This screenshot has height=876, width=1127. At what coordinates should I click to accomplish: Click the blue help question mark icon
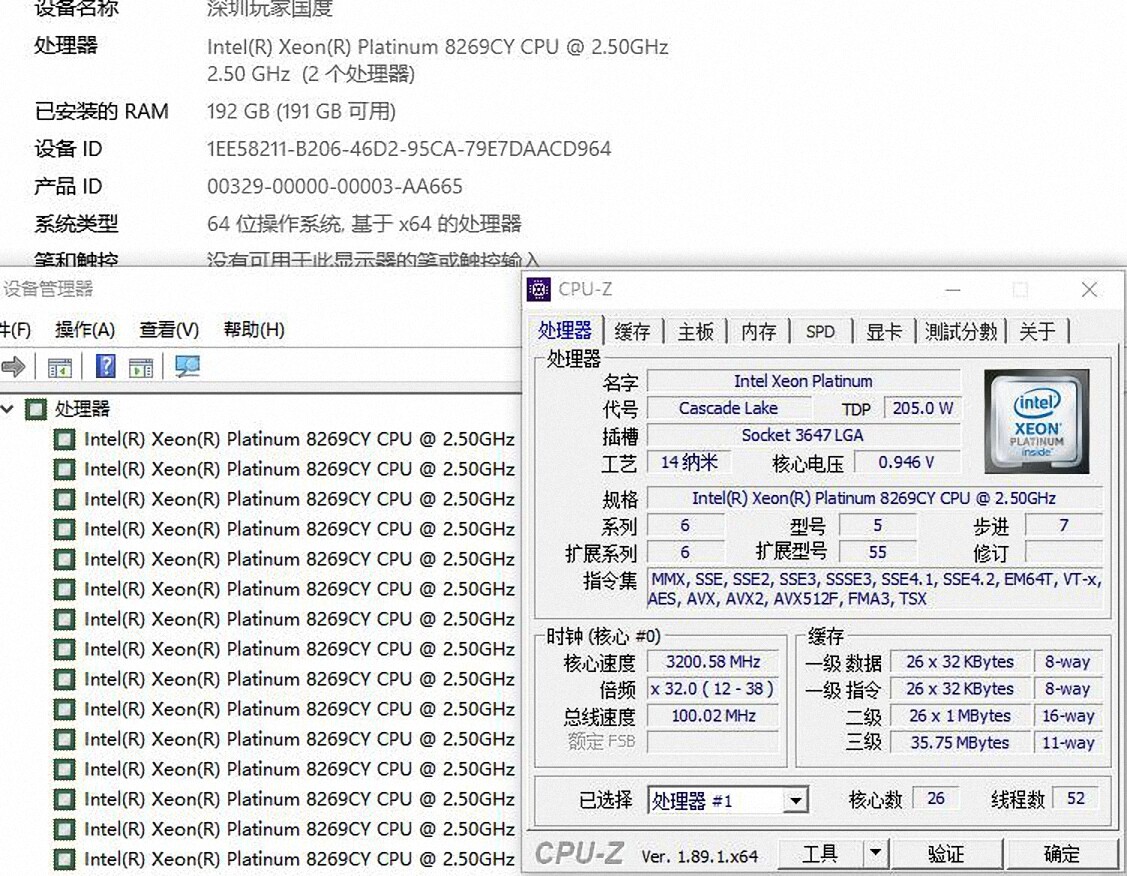pos(105,366)
